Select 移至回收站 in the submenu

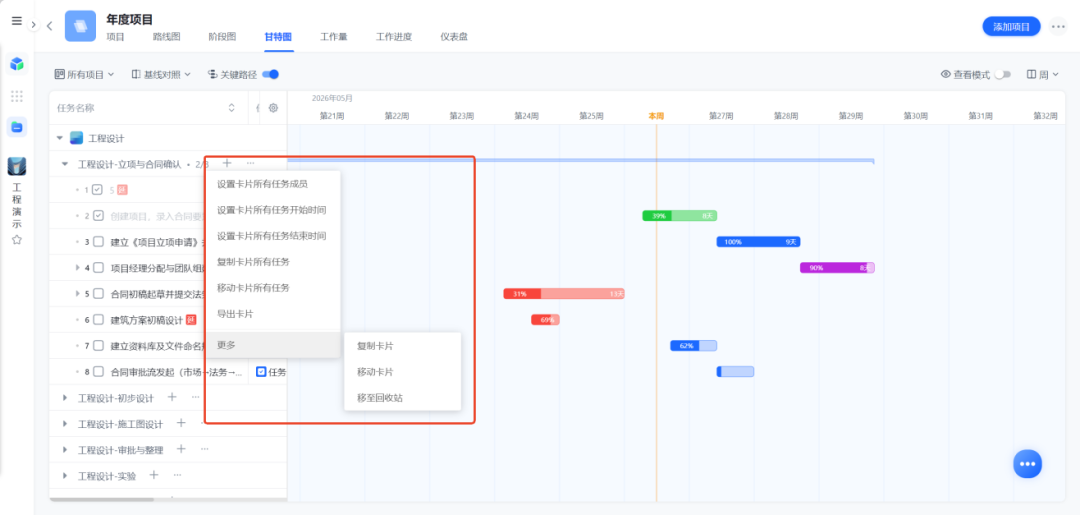tap(402, 397)
